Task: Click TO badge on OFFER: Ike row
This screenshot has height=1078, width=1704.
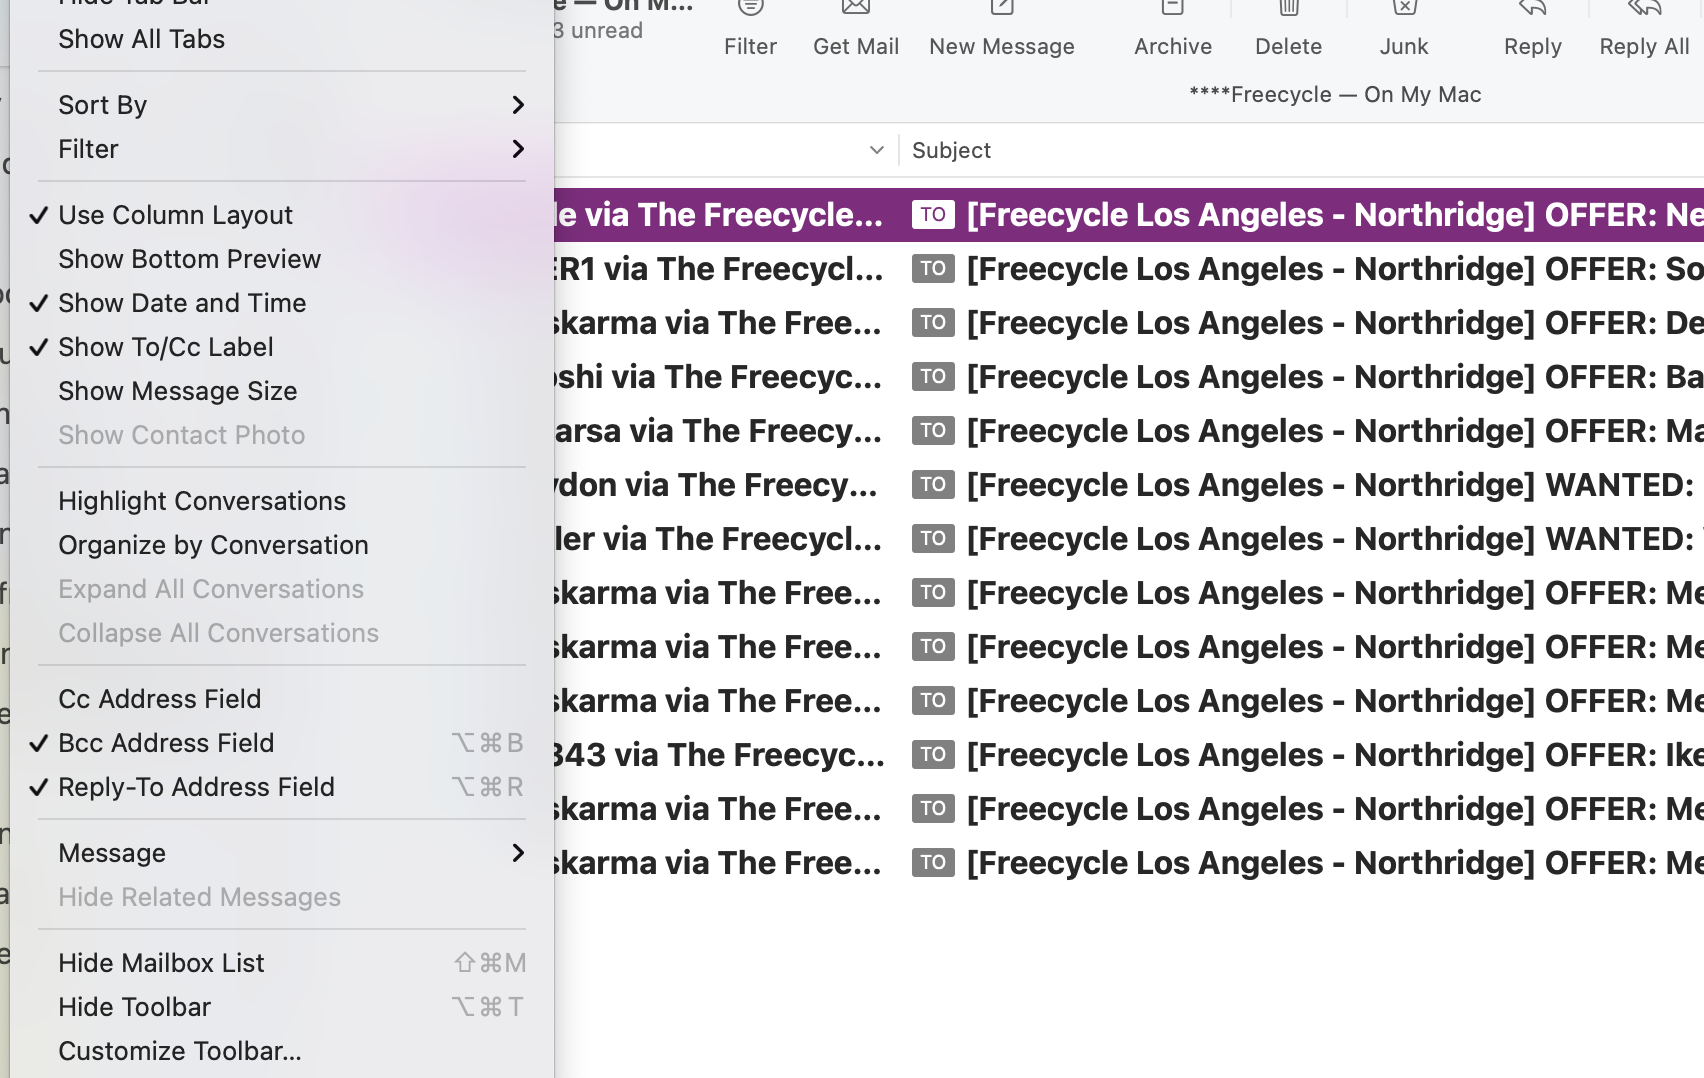Action: pyautogui.click(x=933, y=755)
